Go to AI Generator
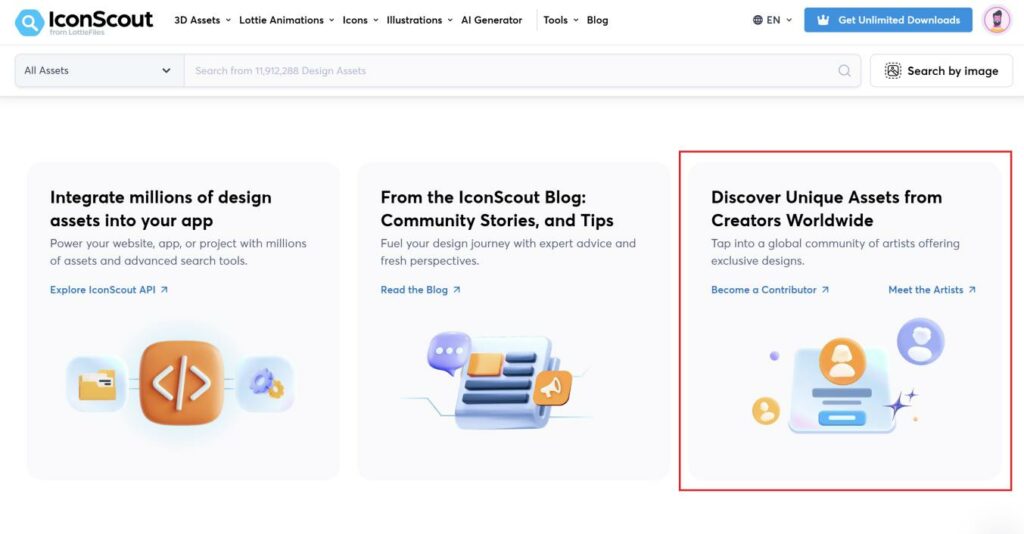Image resolution: width=1024 pixels, height=534 pixels. pos(492,20)
